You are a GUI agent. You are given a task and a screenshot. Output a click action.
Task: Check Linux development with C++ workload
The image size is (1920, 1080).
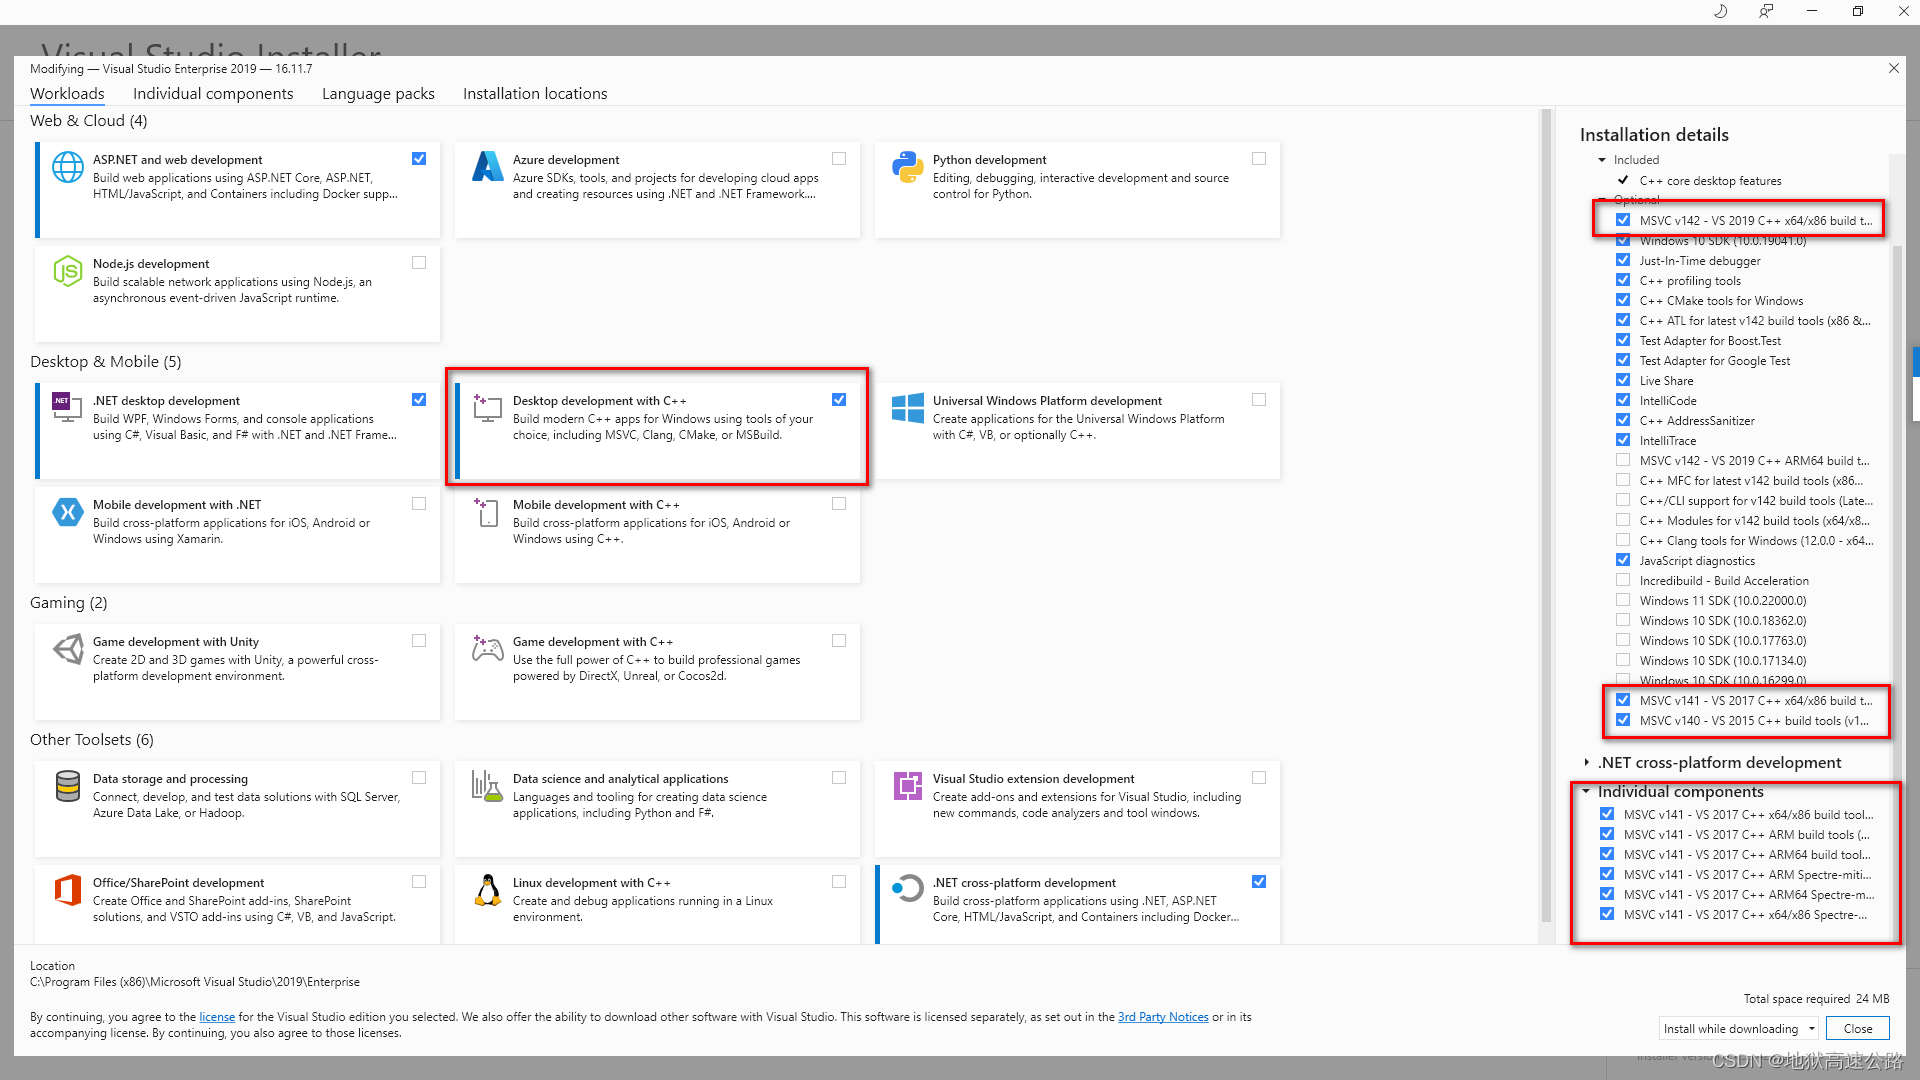(x=839, y=881)
